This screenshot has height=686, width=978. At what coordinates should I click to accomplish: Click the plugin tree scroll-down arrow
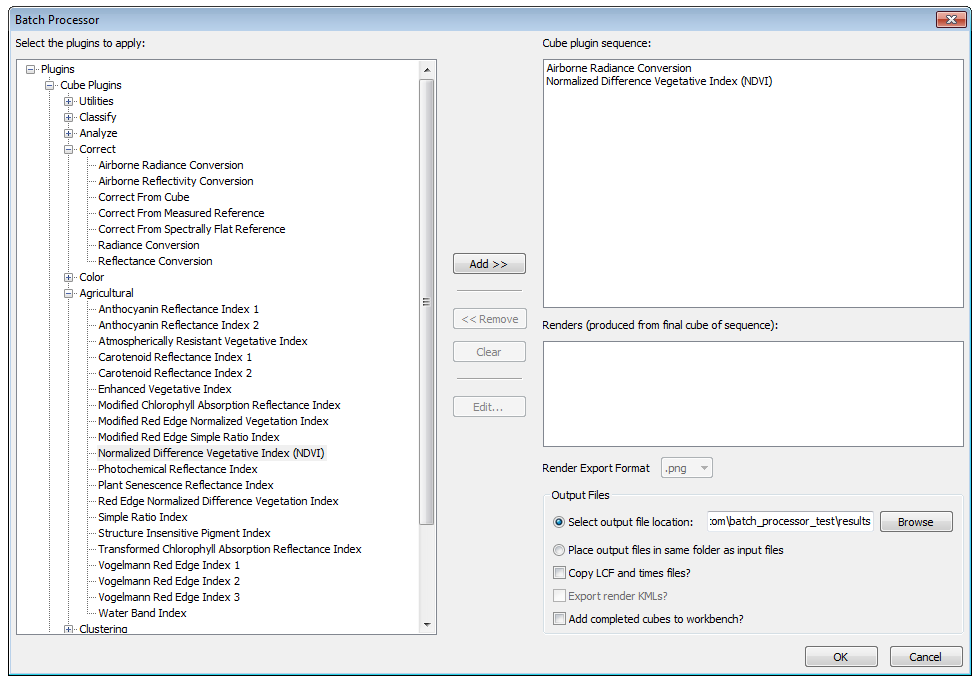click(x=427, y=625)
